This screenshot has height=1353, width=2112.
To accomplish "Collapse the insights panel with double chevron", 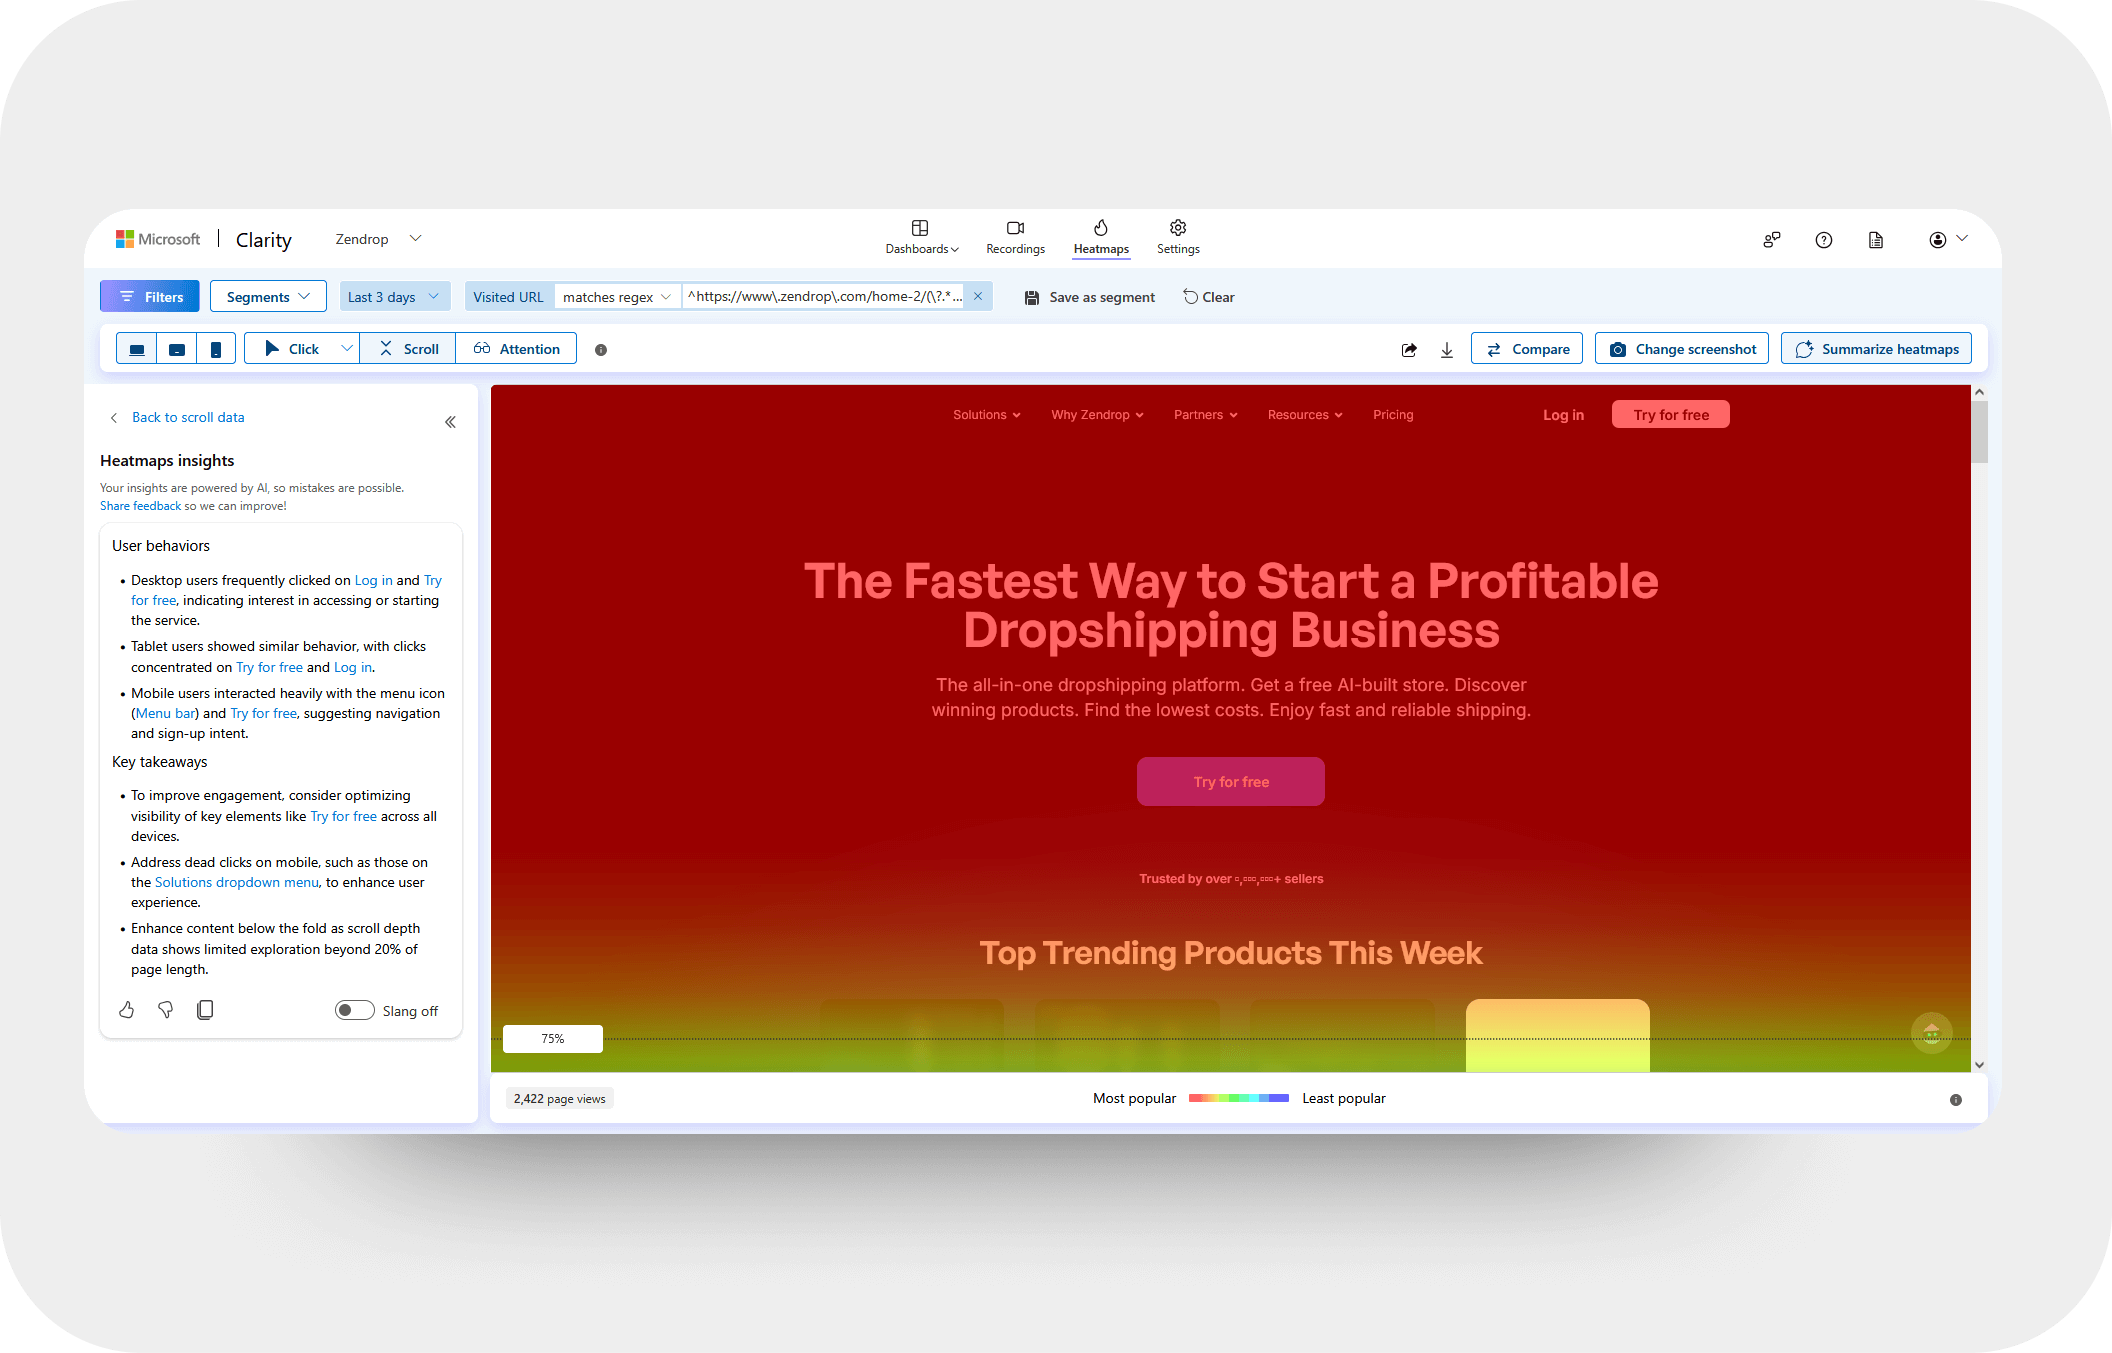I will coord(450,422).
